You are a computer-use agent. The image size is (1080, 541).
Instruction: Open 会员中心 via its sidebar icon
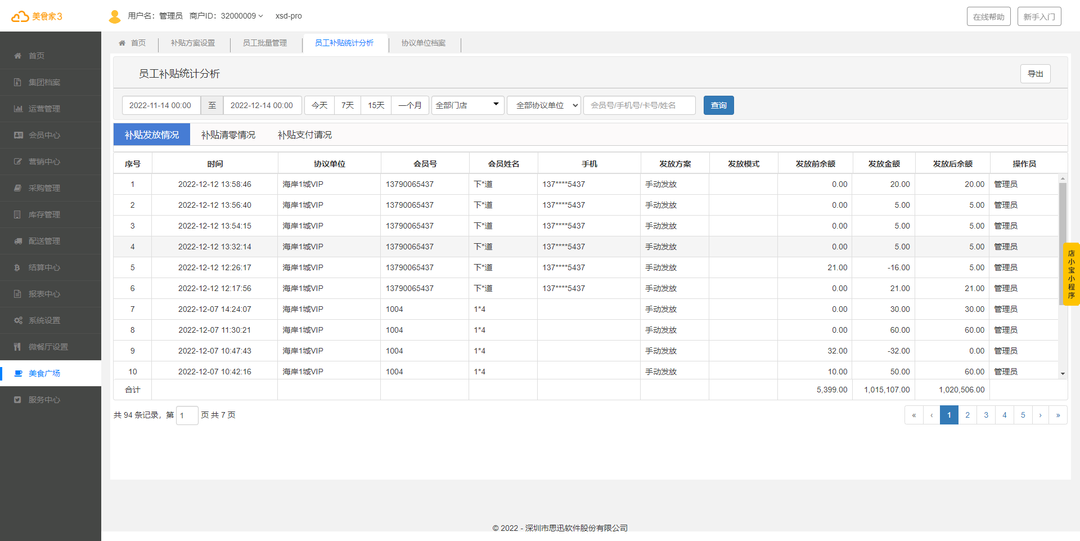click(x=18, y=135)
